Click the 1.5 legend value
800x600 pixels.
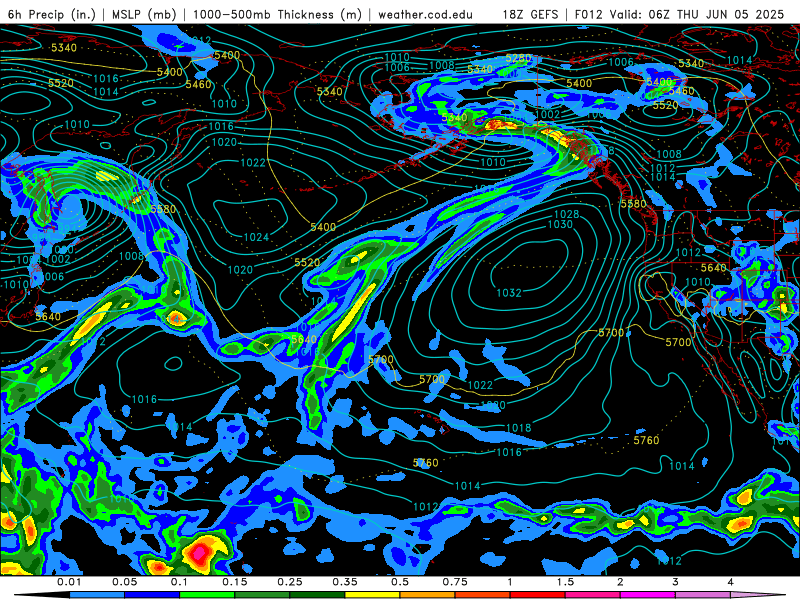[x=565, y=582]
